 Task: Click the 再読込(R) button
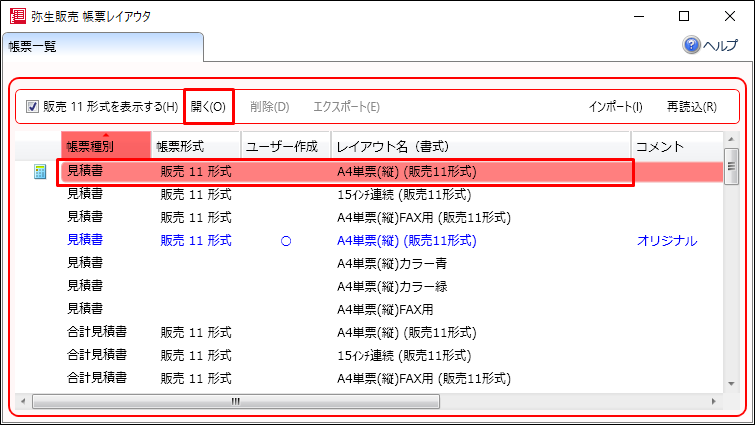pyautogui.click(x=691, y=107)
